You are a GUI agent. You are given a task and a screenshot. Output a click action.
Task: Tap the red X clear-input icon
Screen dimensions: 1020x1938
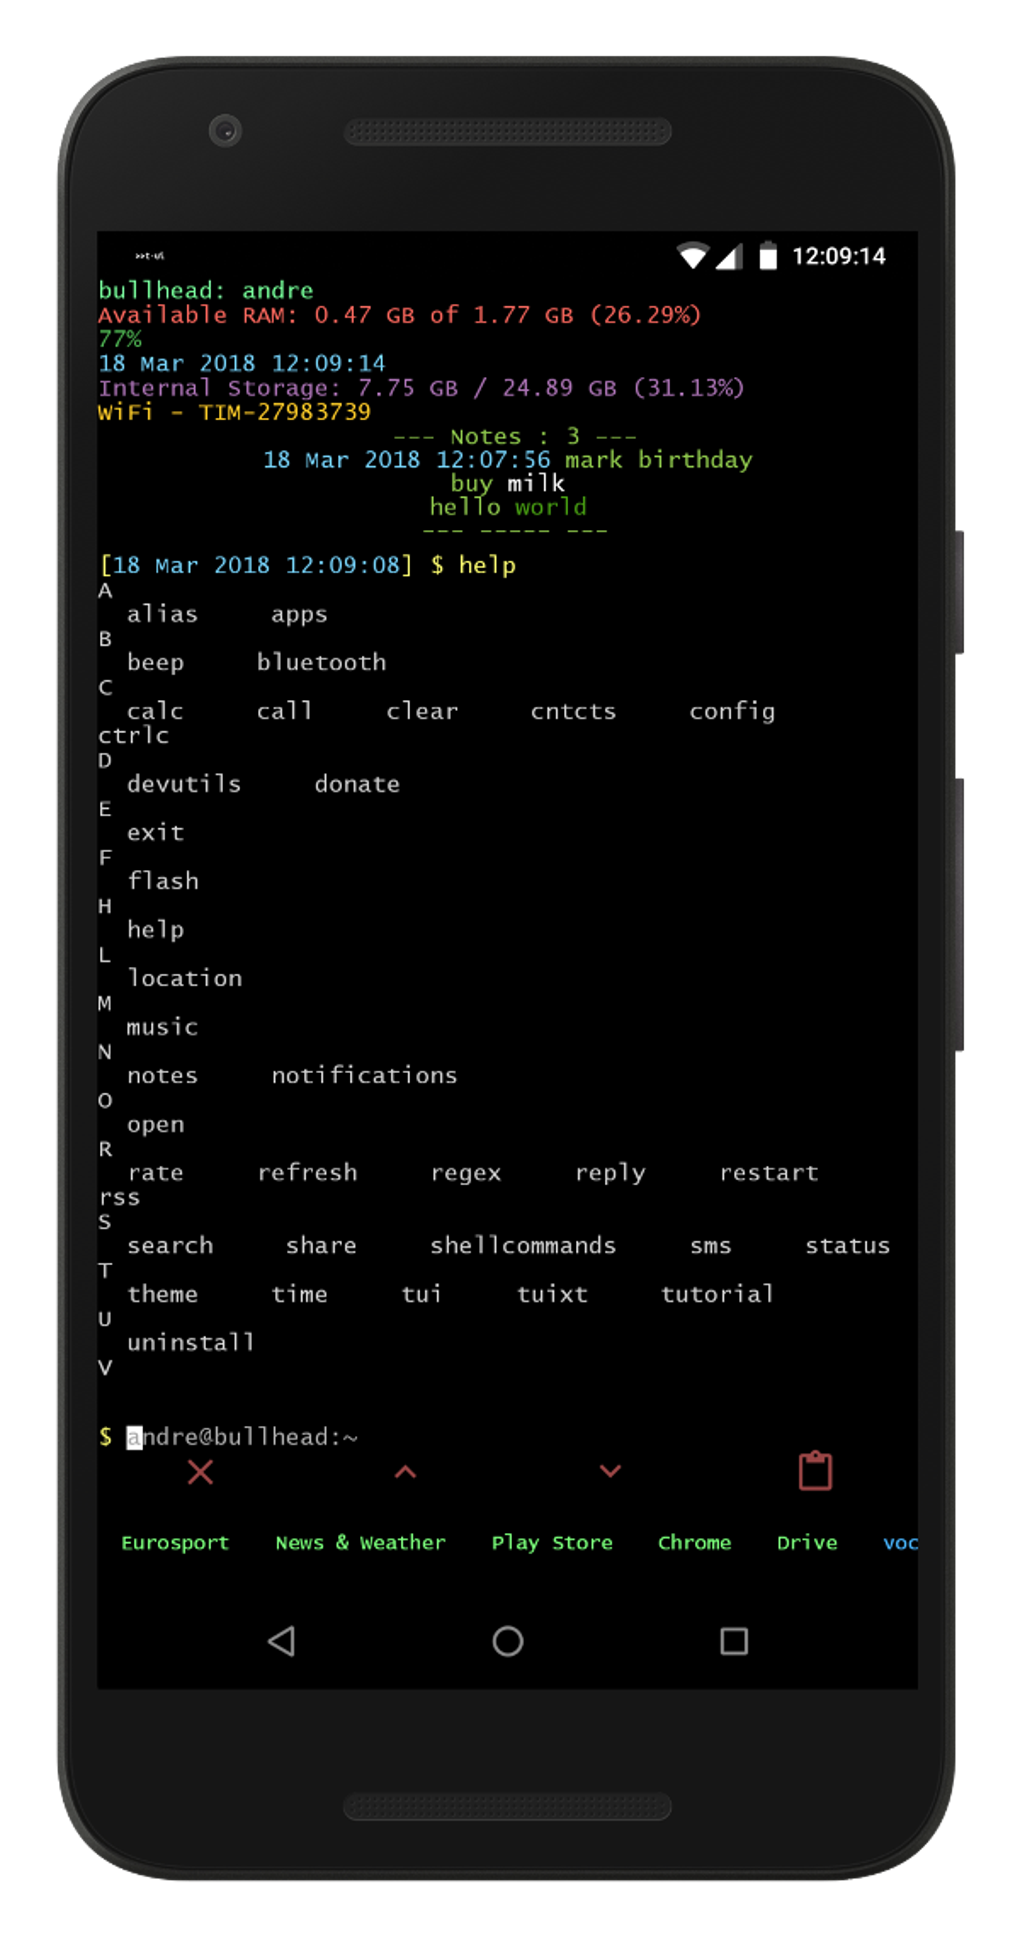pos(200,1471)
